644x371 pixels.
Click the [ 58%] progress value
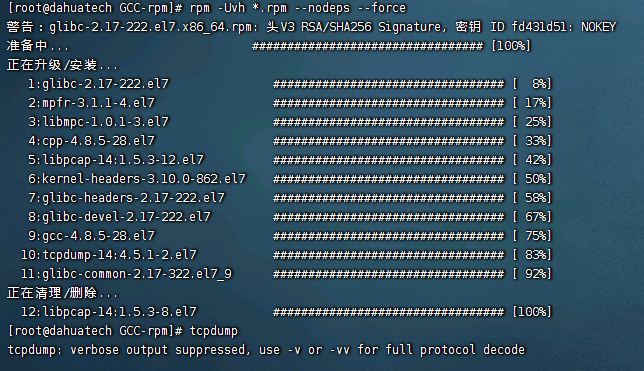tap(532, 198)
